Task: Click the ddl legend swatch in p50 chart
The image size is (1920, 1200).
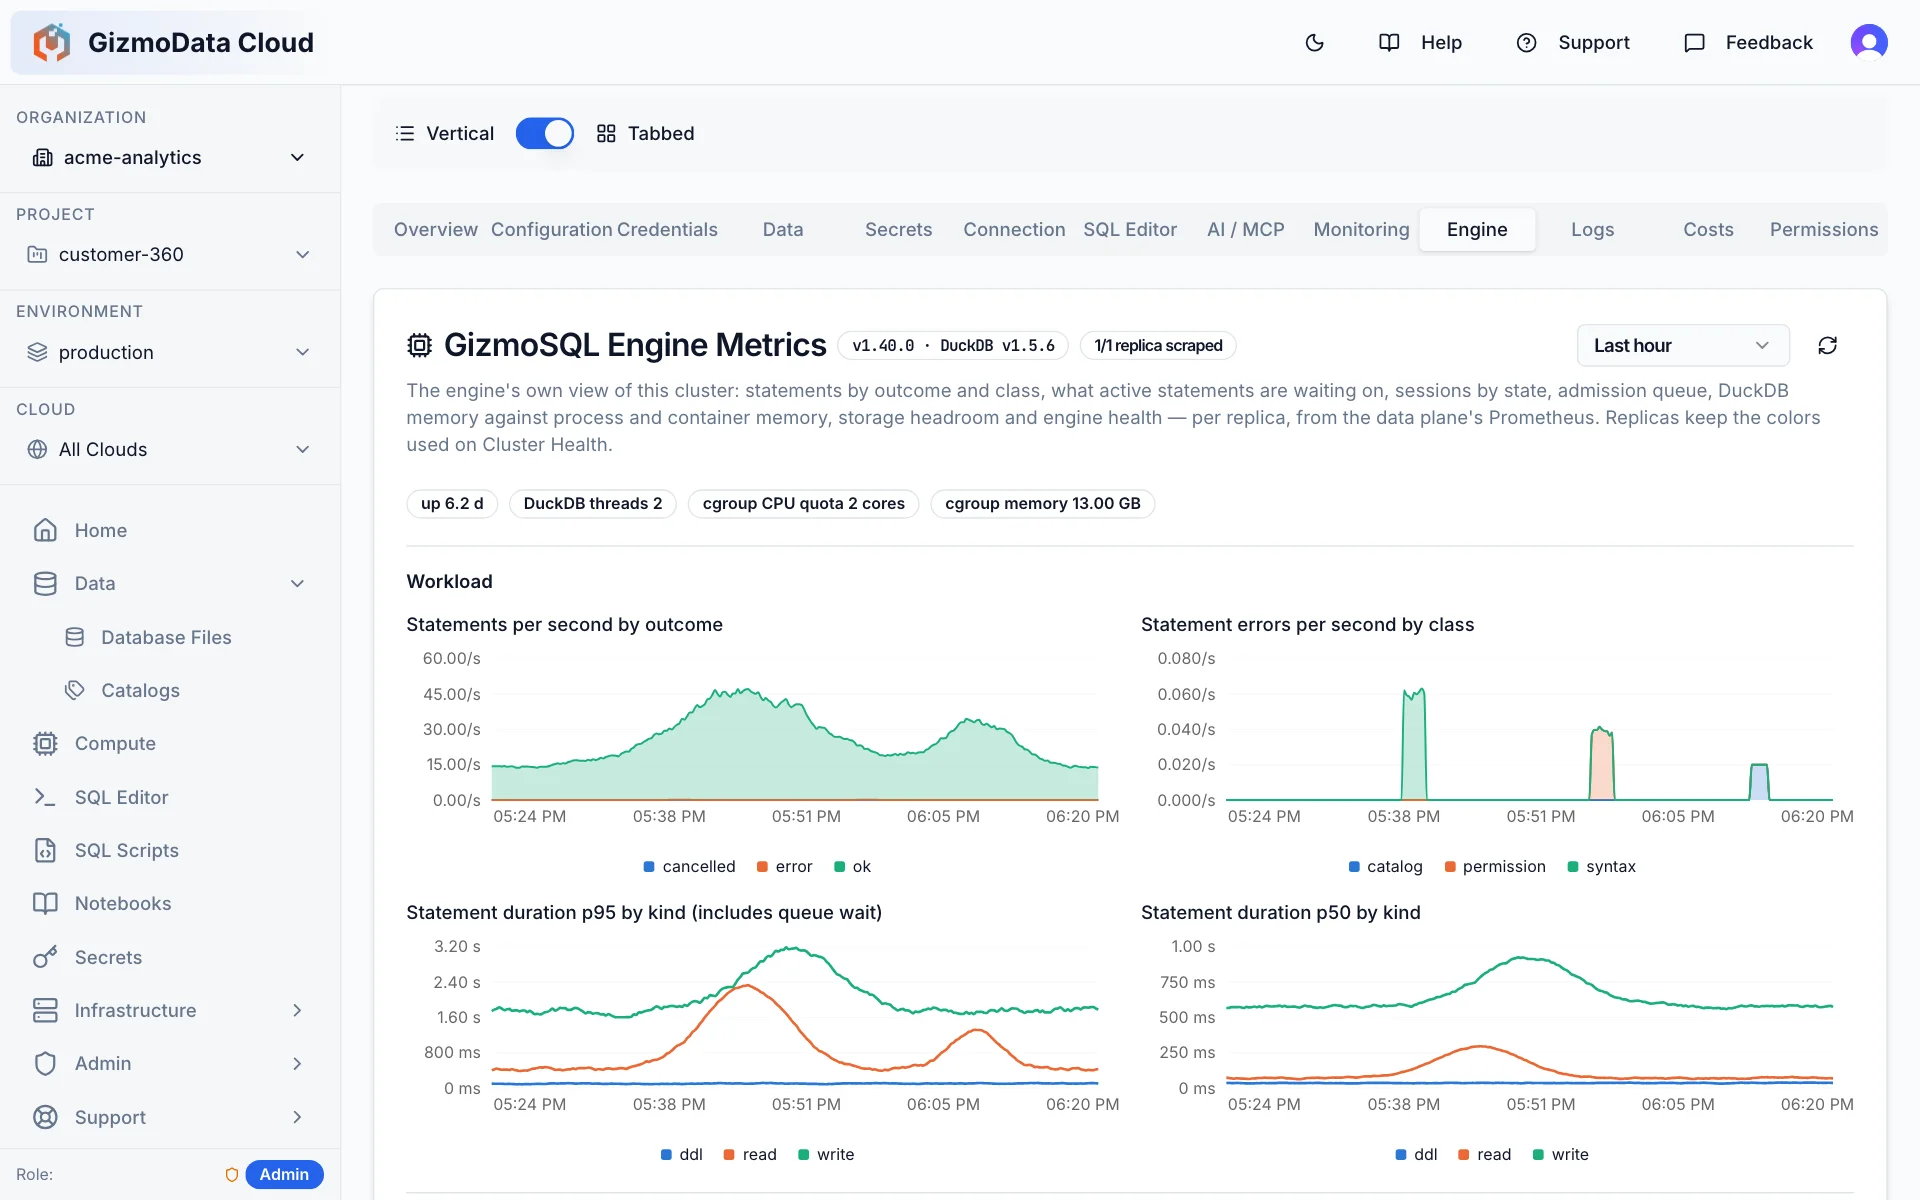Action: tap(1401, 1155)
